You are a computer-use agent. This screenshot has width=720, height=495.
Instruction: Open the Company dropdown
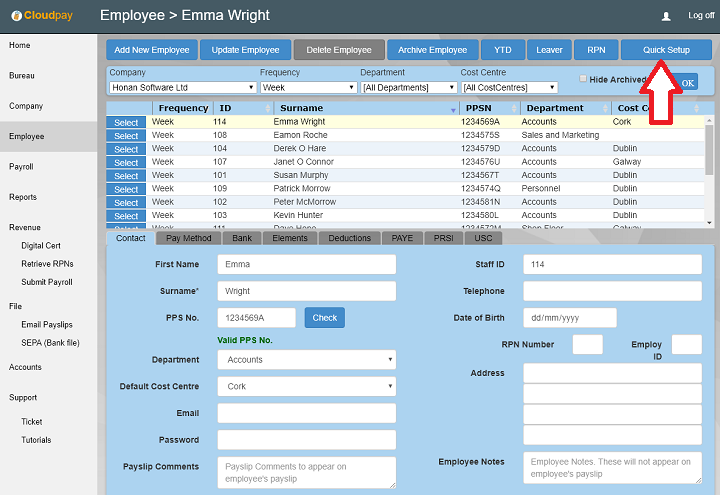[x=182, y=88]
